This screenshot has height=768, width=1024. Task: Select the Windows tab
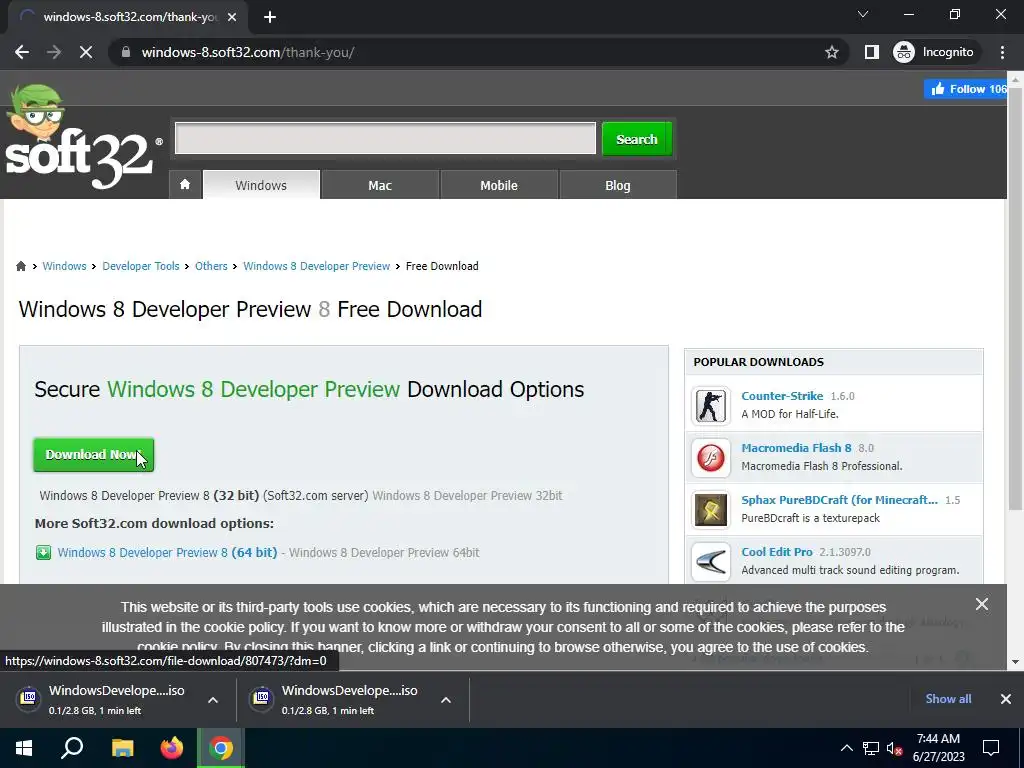click(261, 185)
